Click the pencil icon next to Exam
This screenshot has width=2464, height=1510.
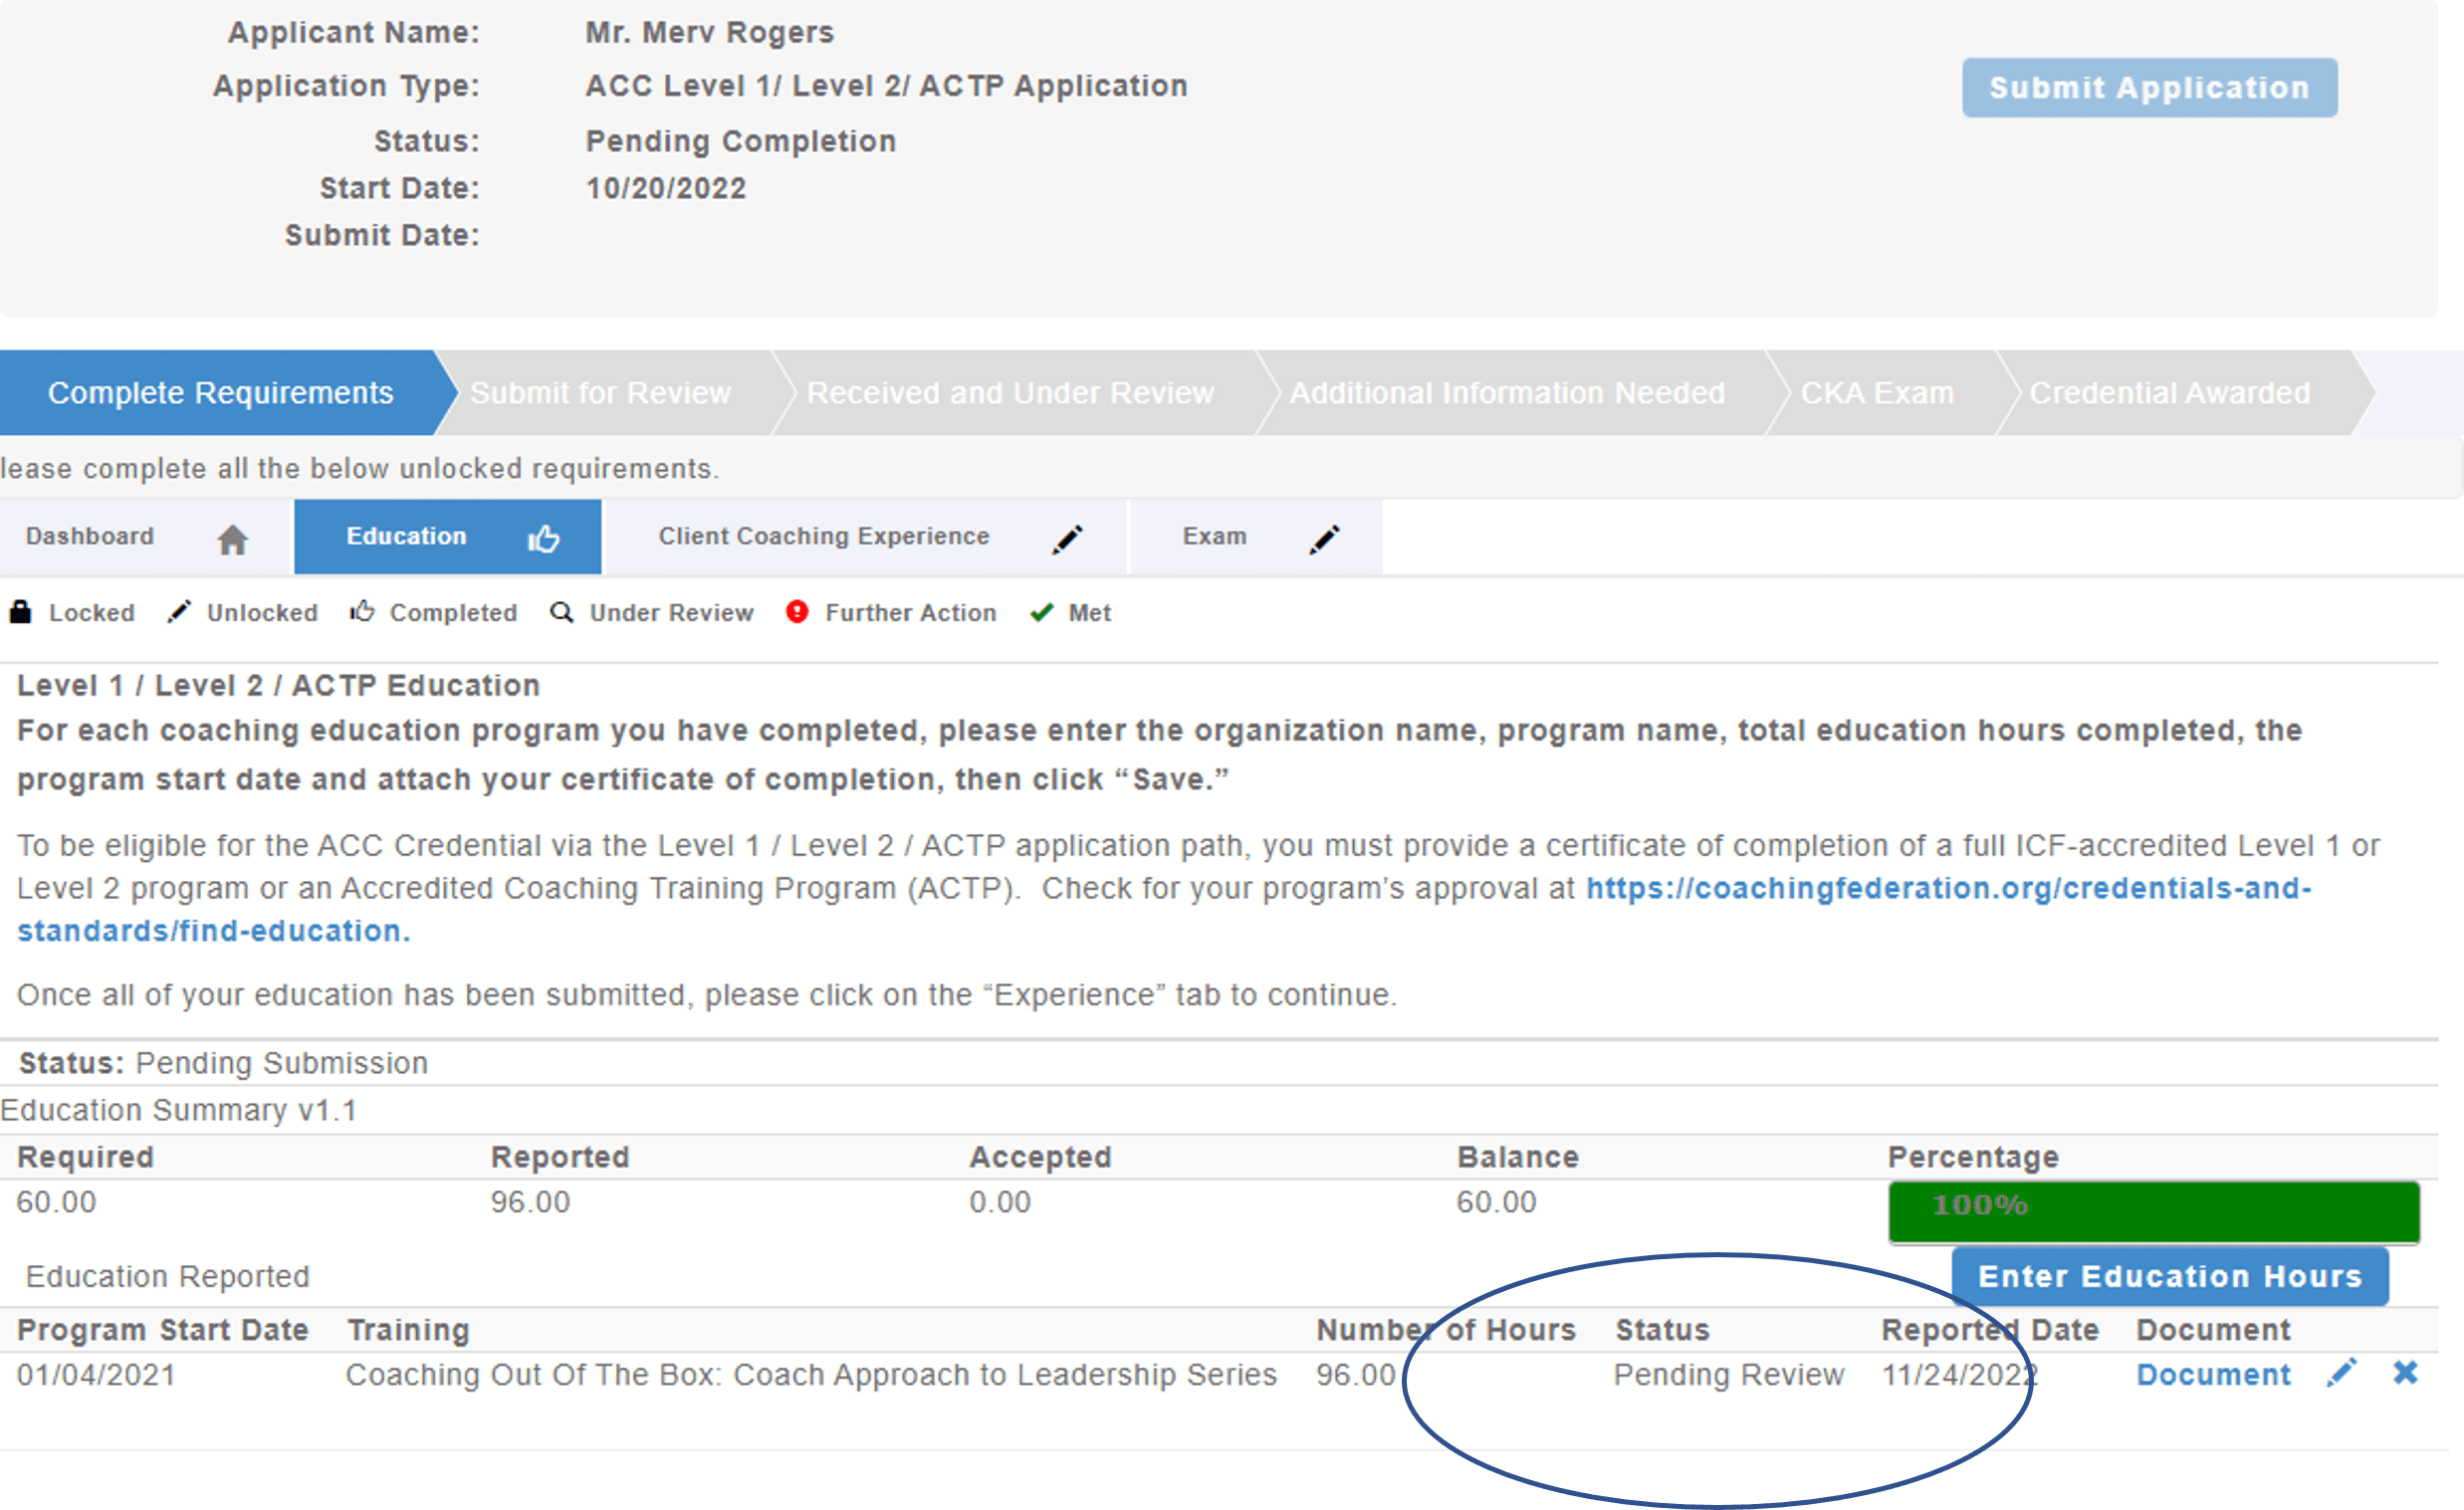(x=1324, y=539)
